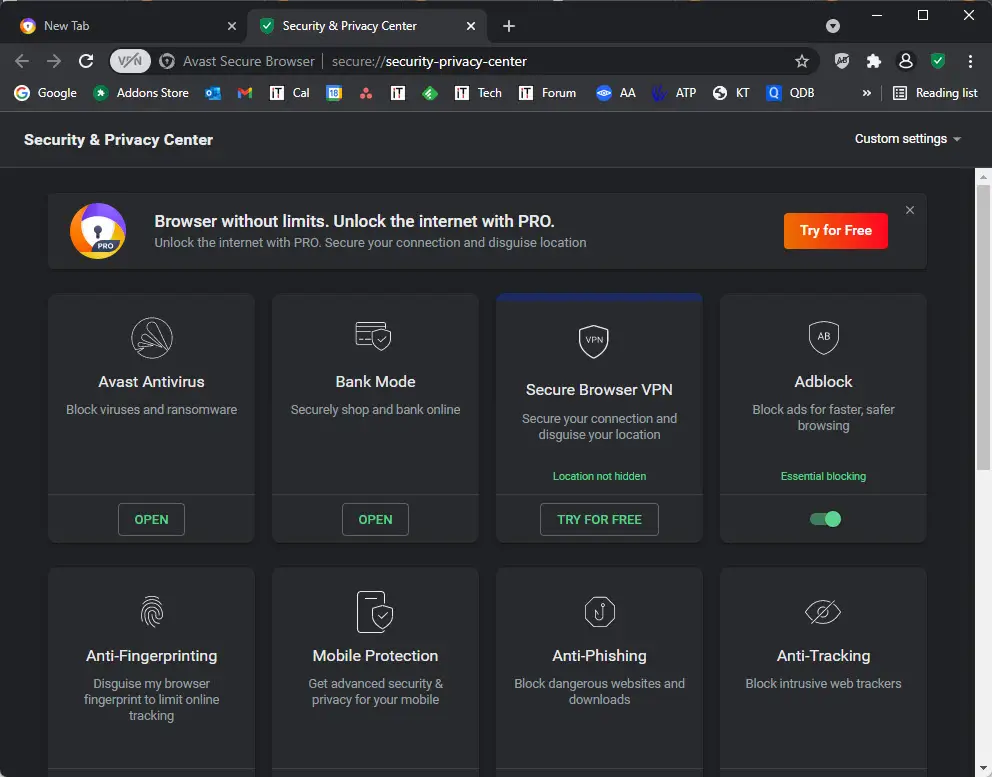
Task: Open the AA bookmark
Action: [x=616, y=93]
